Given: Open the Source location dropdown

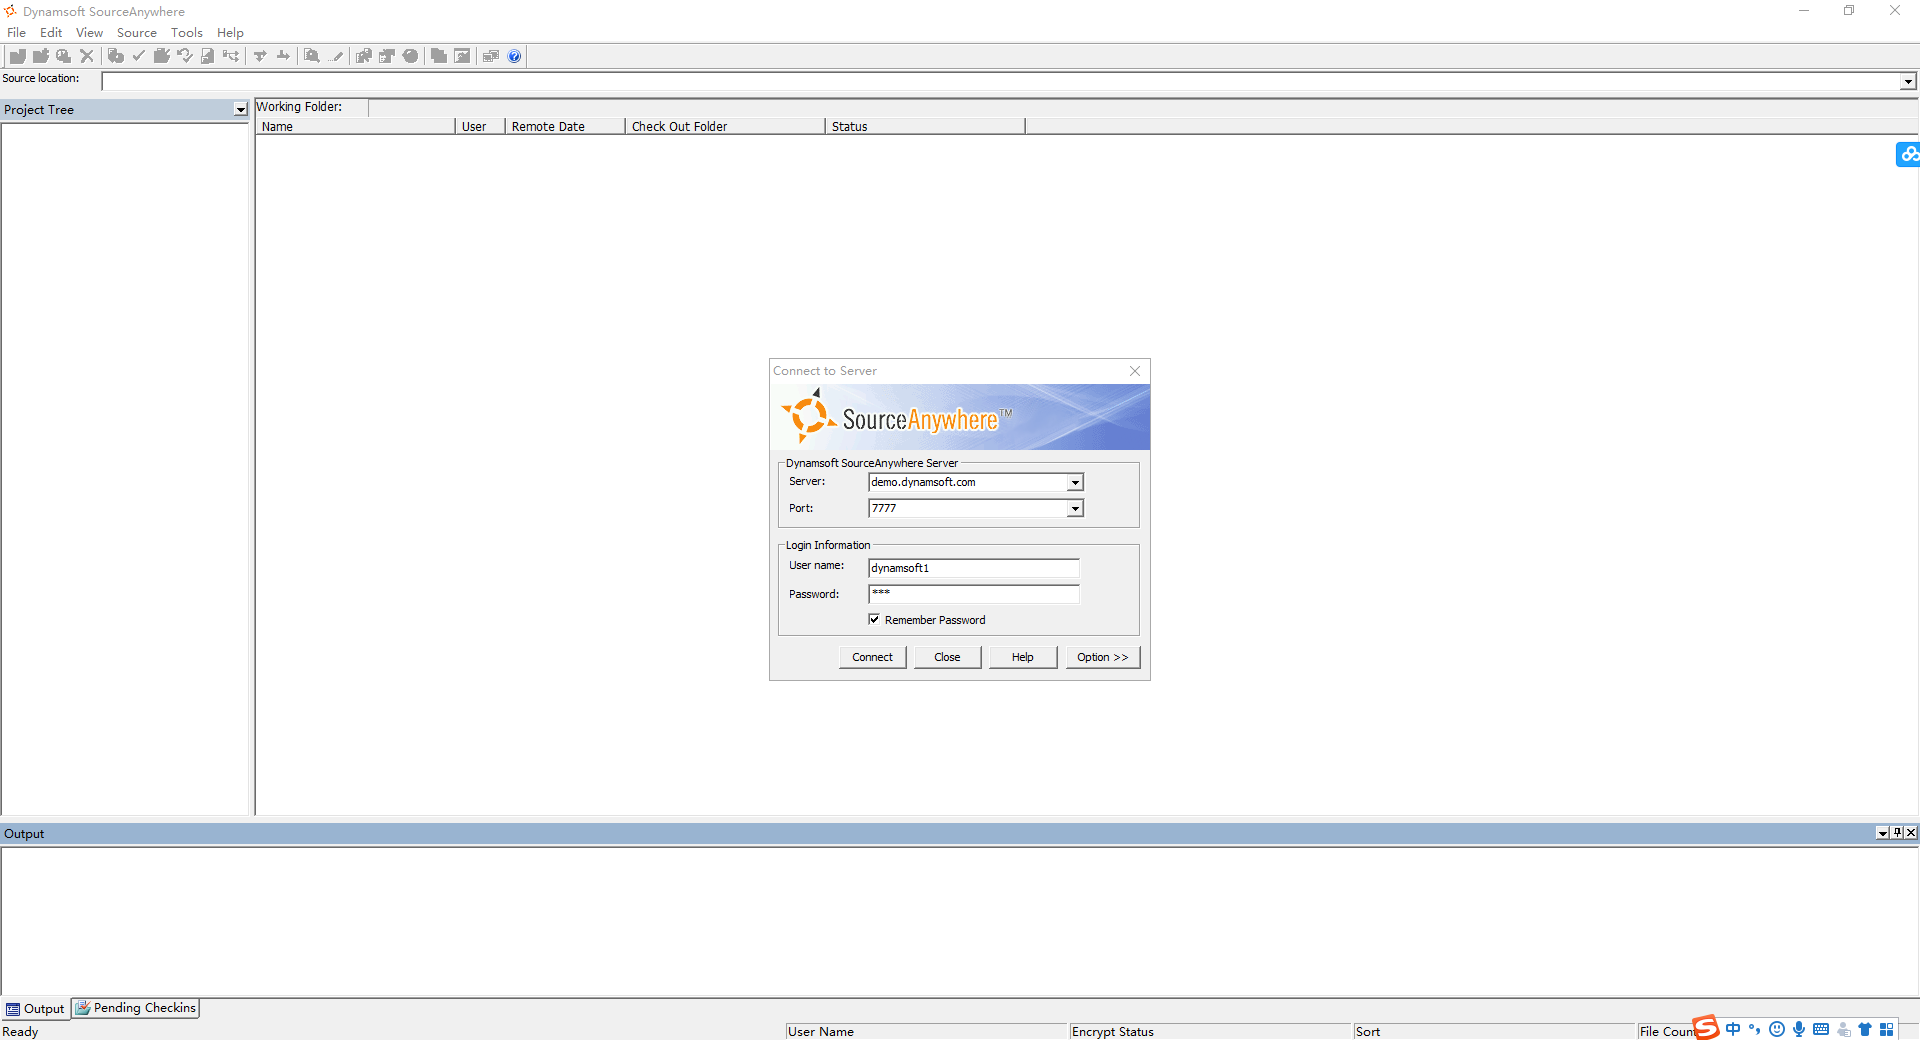Looking at the screenshot, I should click(x=1908, y=82).
